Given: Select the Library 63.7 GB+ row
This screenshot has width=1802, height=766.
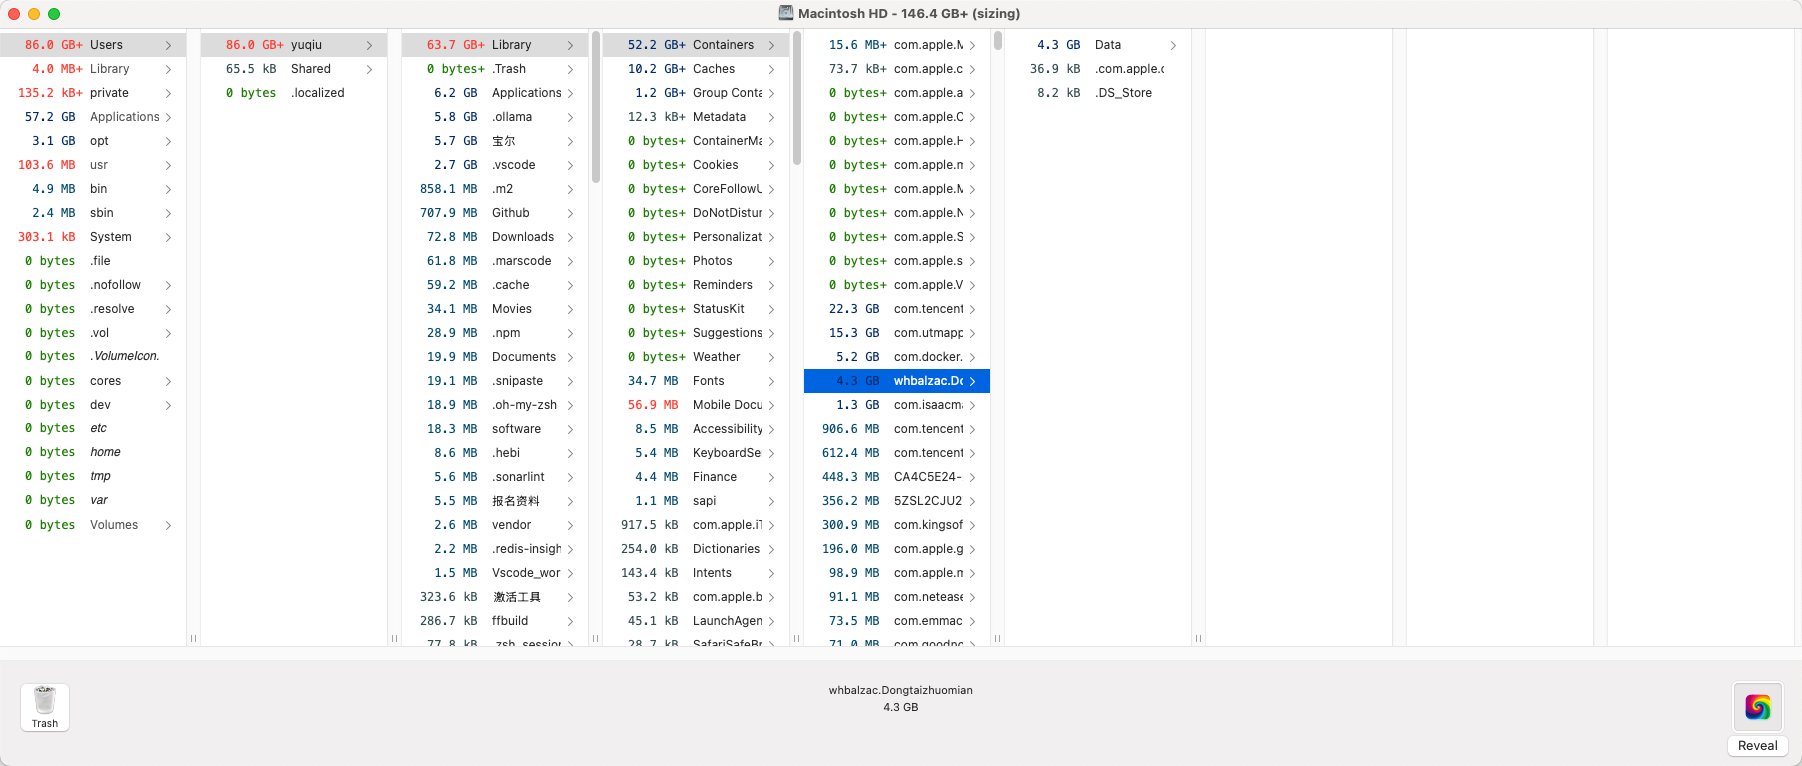Looking at the screenshot, I should click(495, 45).
